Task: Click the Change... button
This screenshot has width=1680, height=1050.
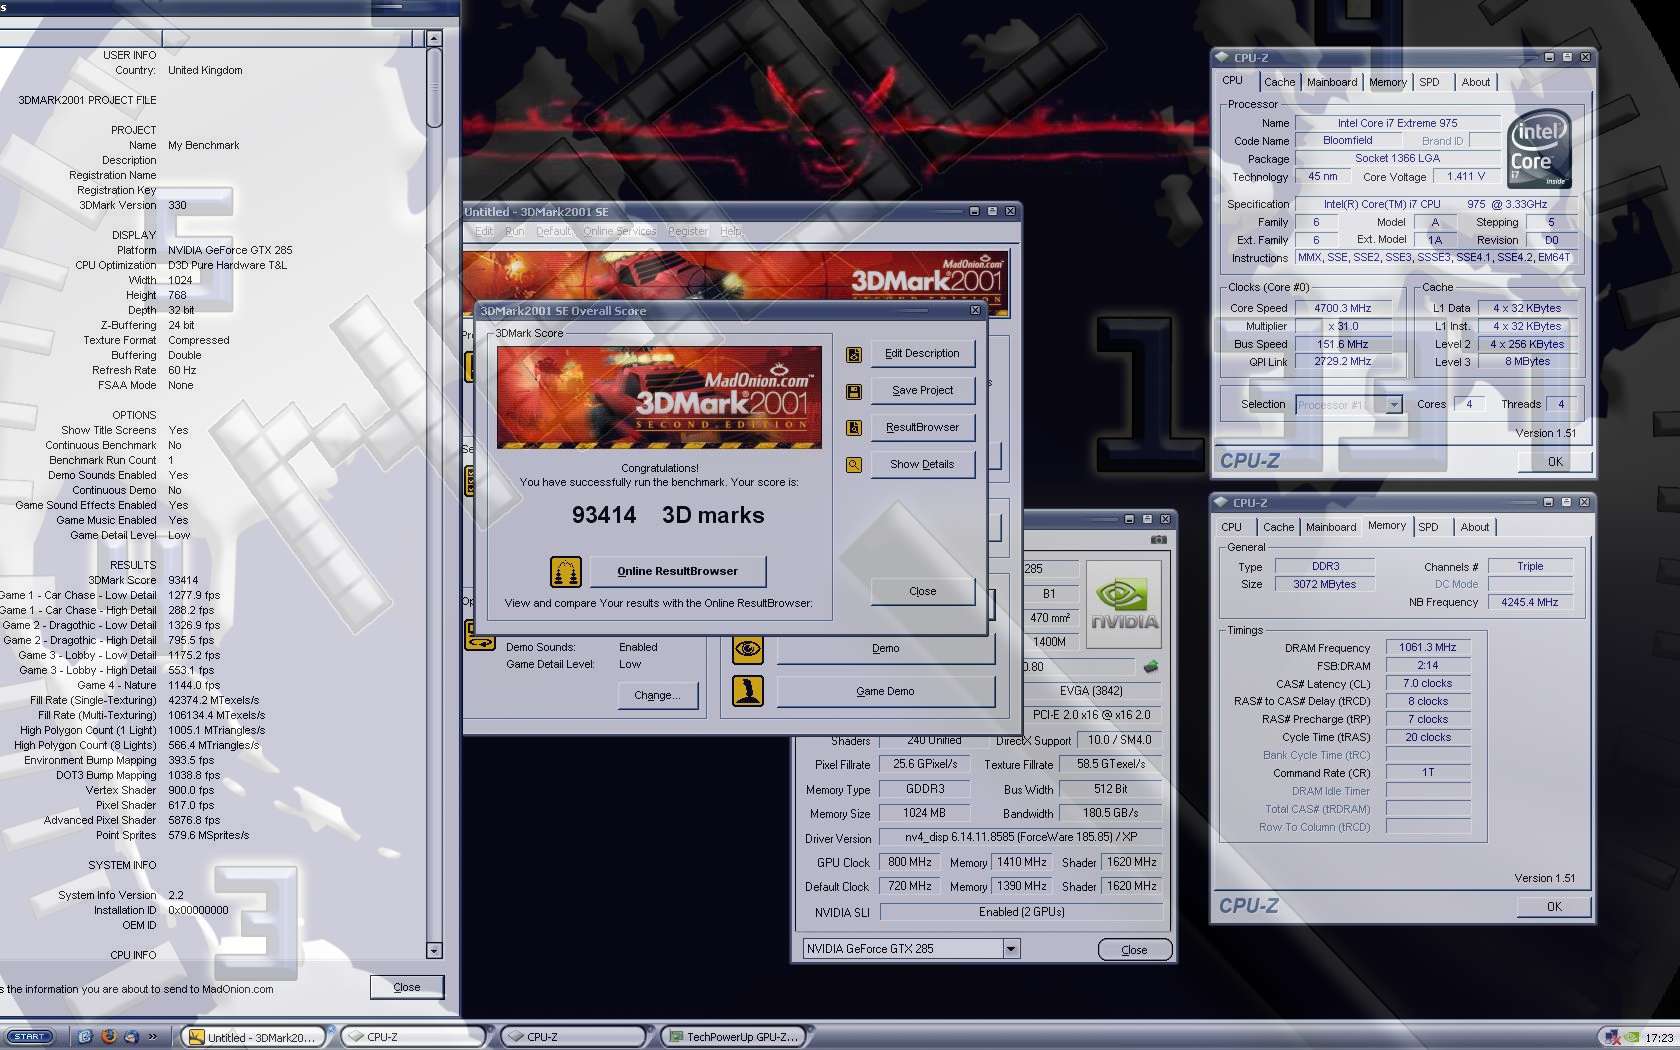Action: tap(657, 696)
